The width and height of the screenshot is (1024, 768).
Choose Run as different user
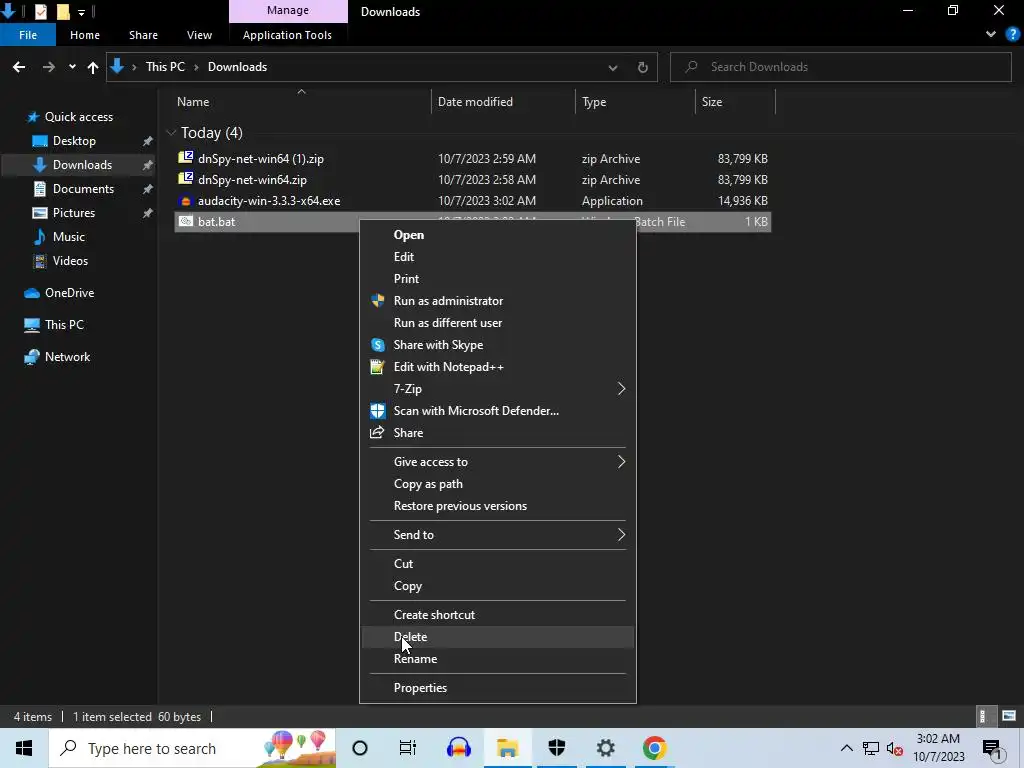click(x=498, y=323)
